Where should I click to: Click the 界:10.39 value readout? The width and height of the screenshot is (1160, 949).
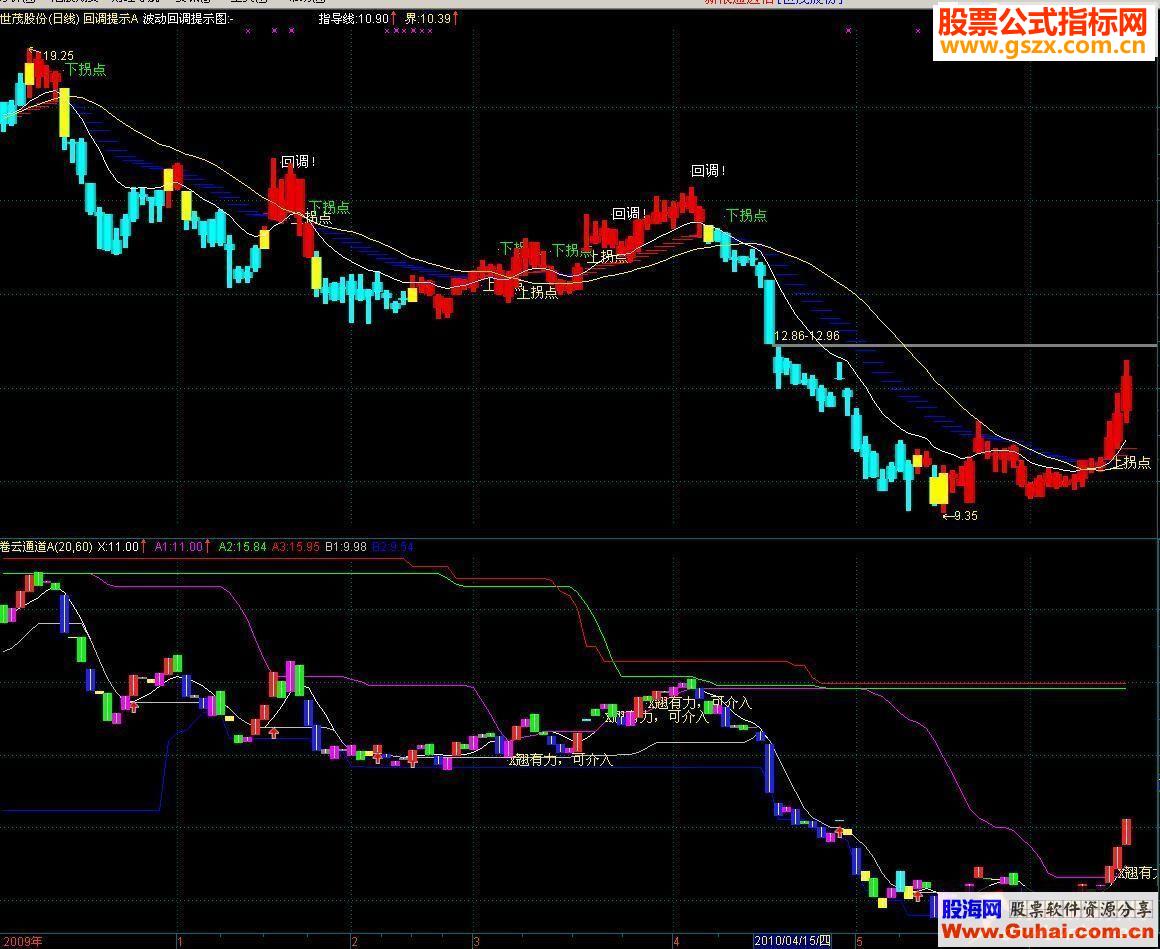click(428, 18)
